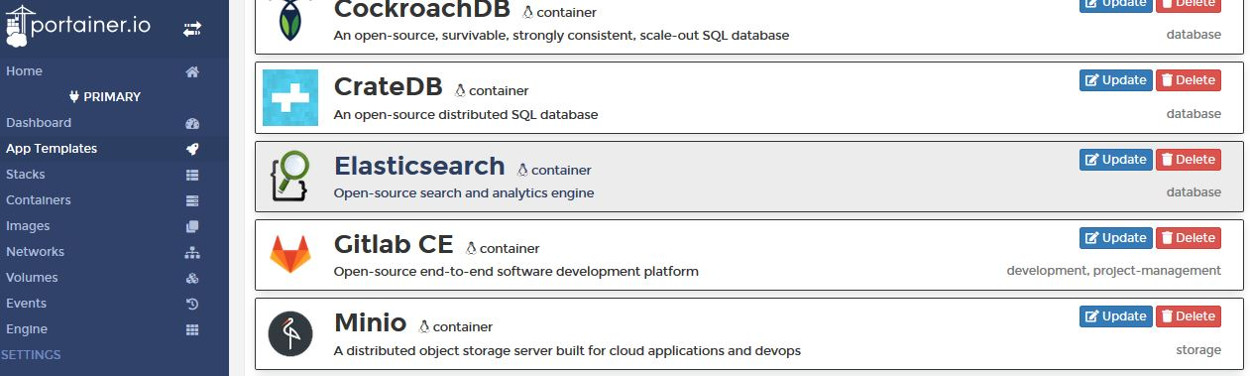Click the portainer.io logo
Image resolution: width=1250 pixels, height=376 pixels.
(78, 27)
